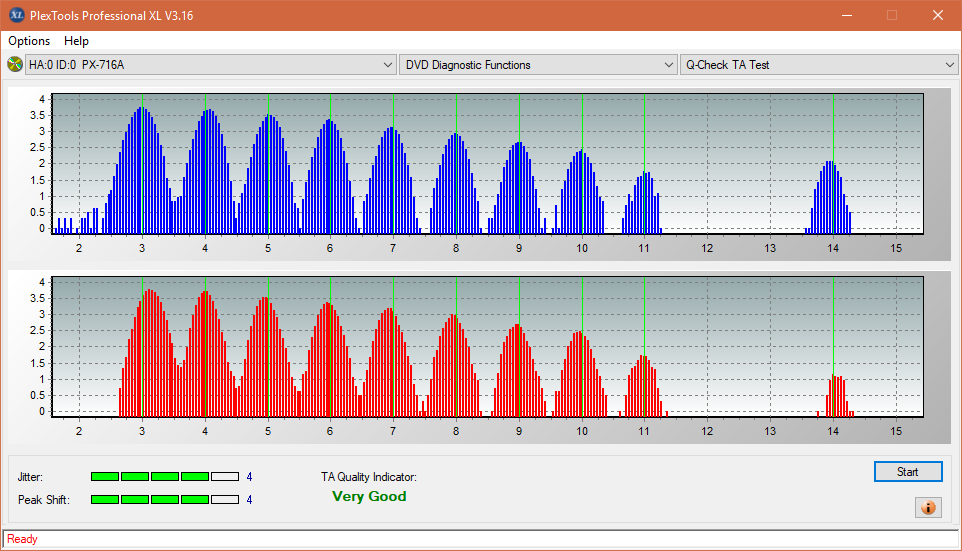
Task: Click the Very Good quality indicator text
Action: click(x=369, y=496)
